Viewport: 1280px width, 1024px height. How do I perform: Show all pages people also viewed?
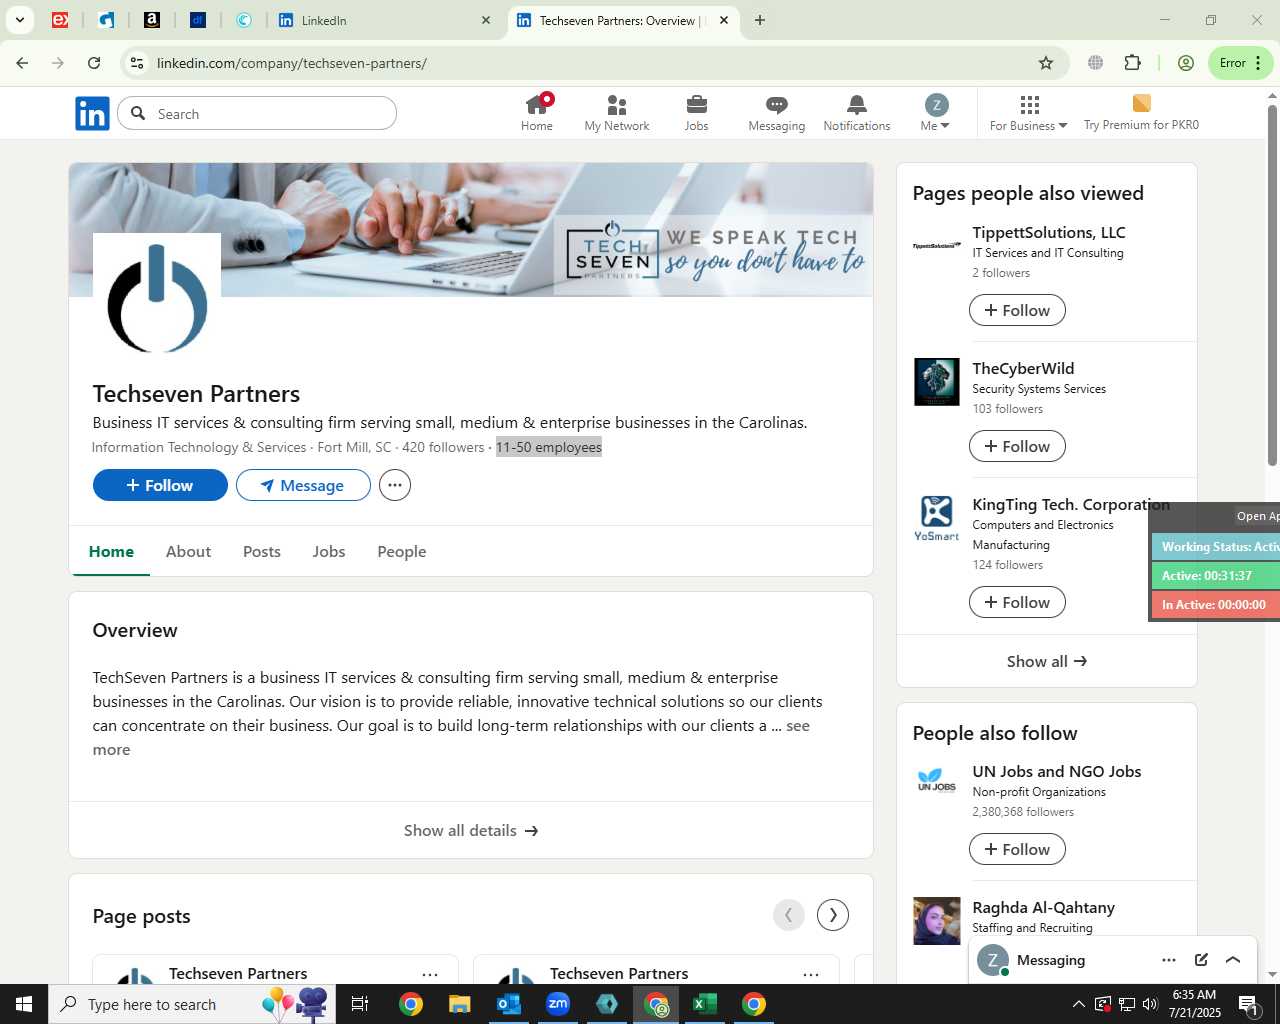(1047, 661)
